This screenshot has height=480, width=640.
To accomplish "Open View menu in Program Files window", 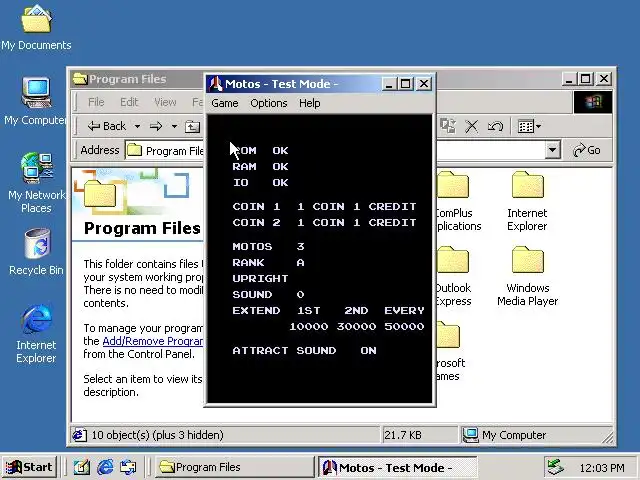I will [165, 102].
